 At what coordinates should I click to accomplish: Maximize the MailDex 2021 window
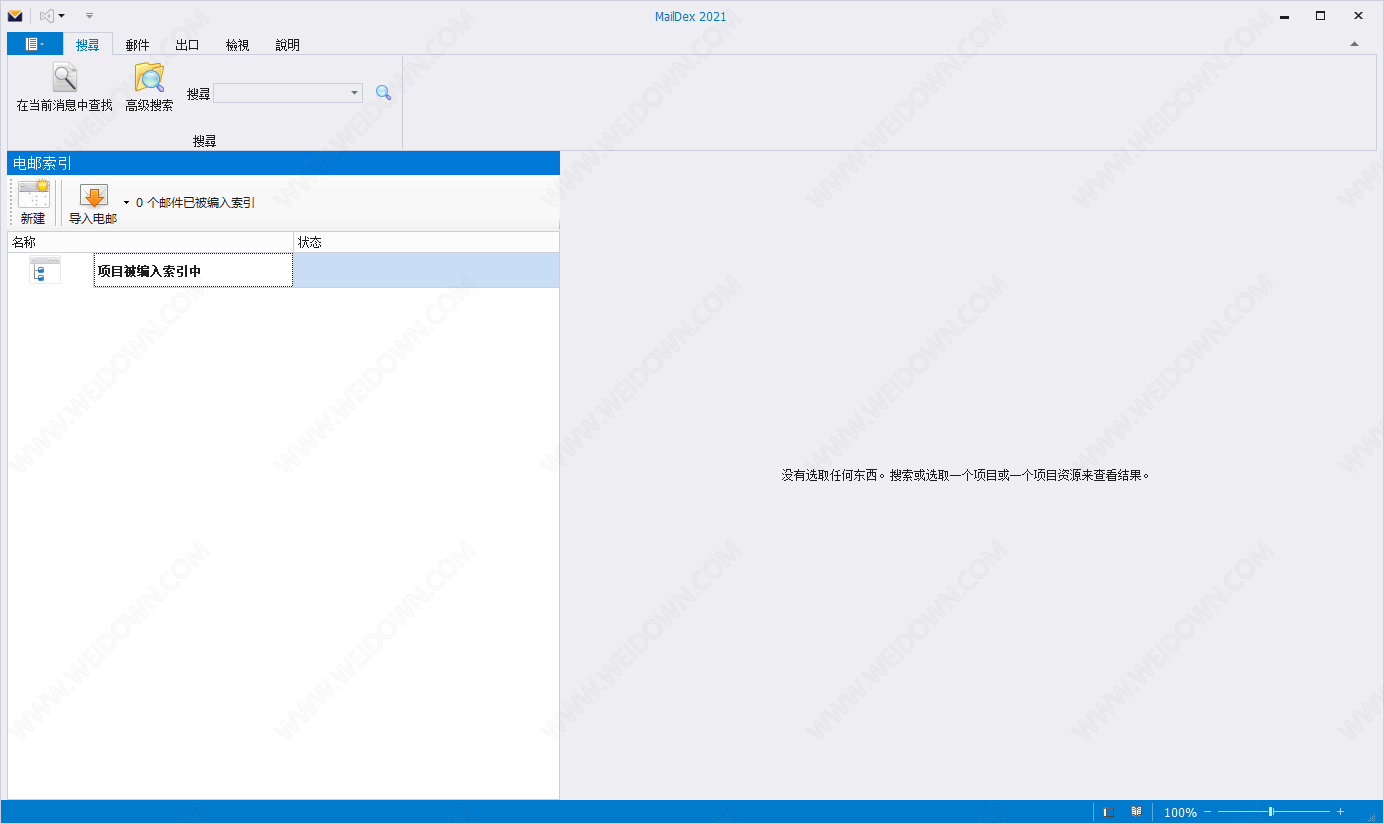click(x=1320, y=15)
